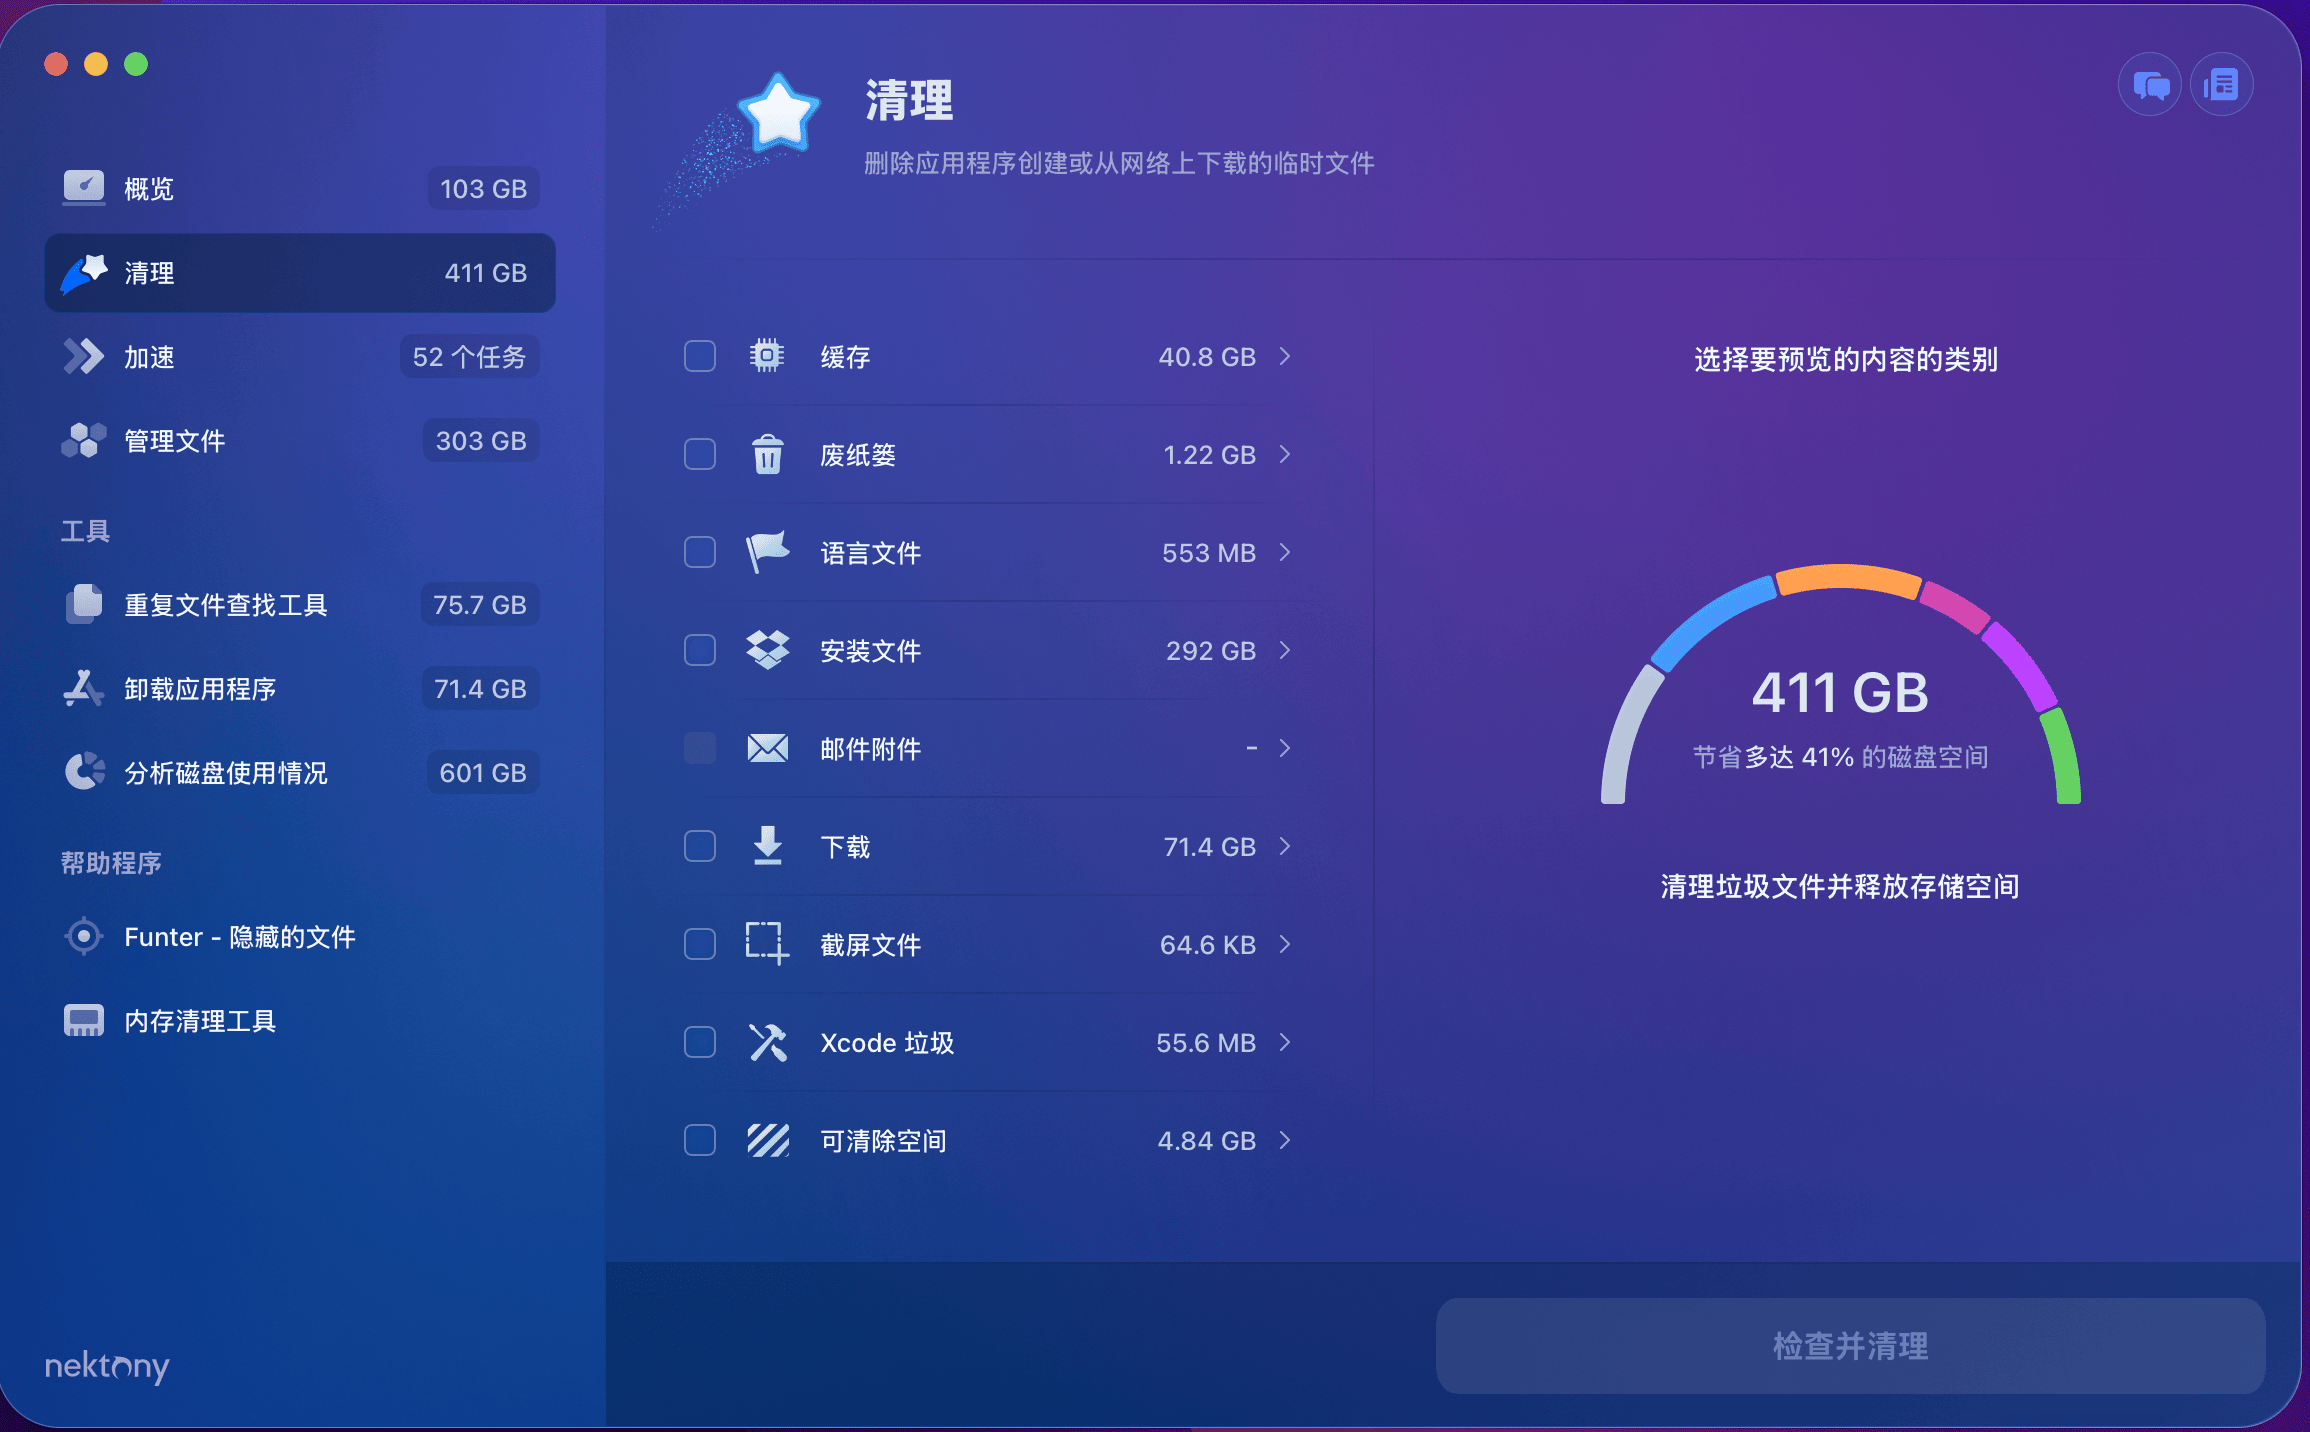Click the 内存清理工具 memory chip icon

point(84,1021)
